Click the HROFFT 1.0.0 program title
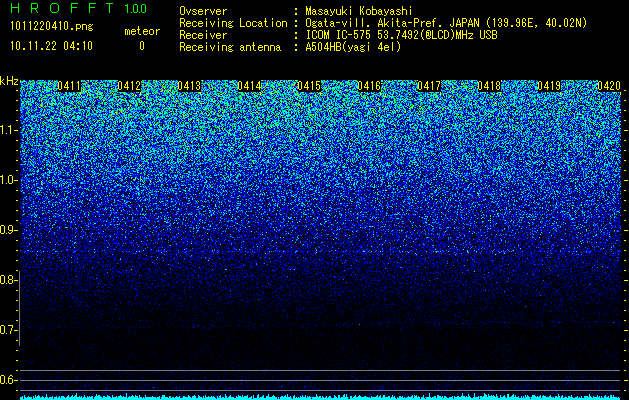This screenshot has width=629, height=400. pos(78,8)
